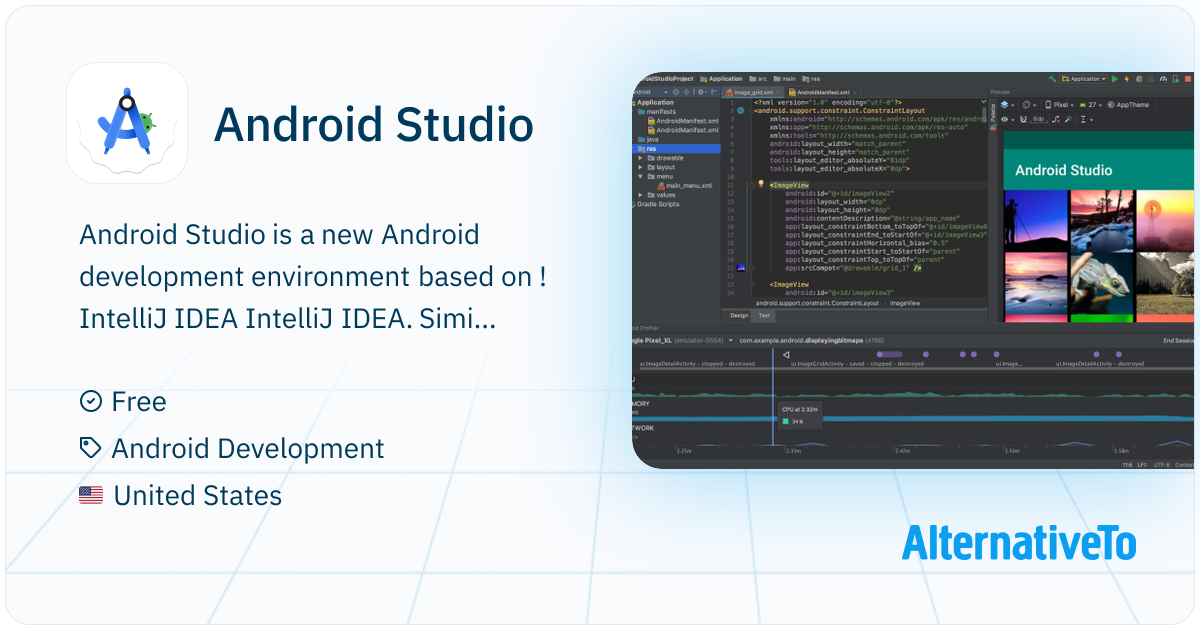Click the clear constraints icon
1200x630 pixels.
(x=1056, y=119)
